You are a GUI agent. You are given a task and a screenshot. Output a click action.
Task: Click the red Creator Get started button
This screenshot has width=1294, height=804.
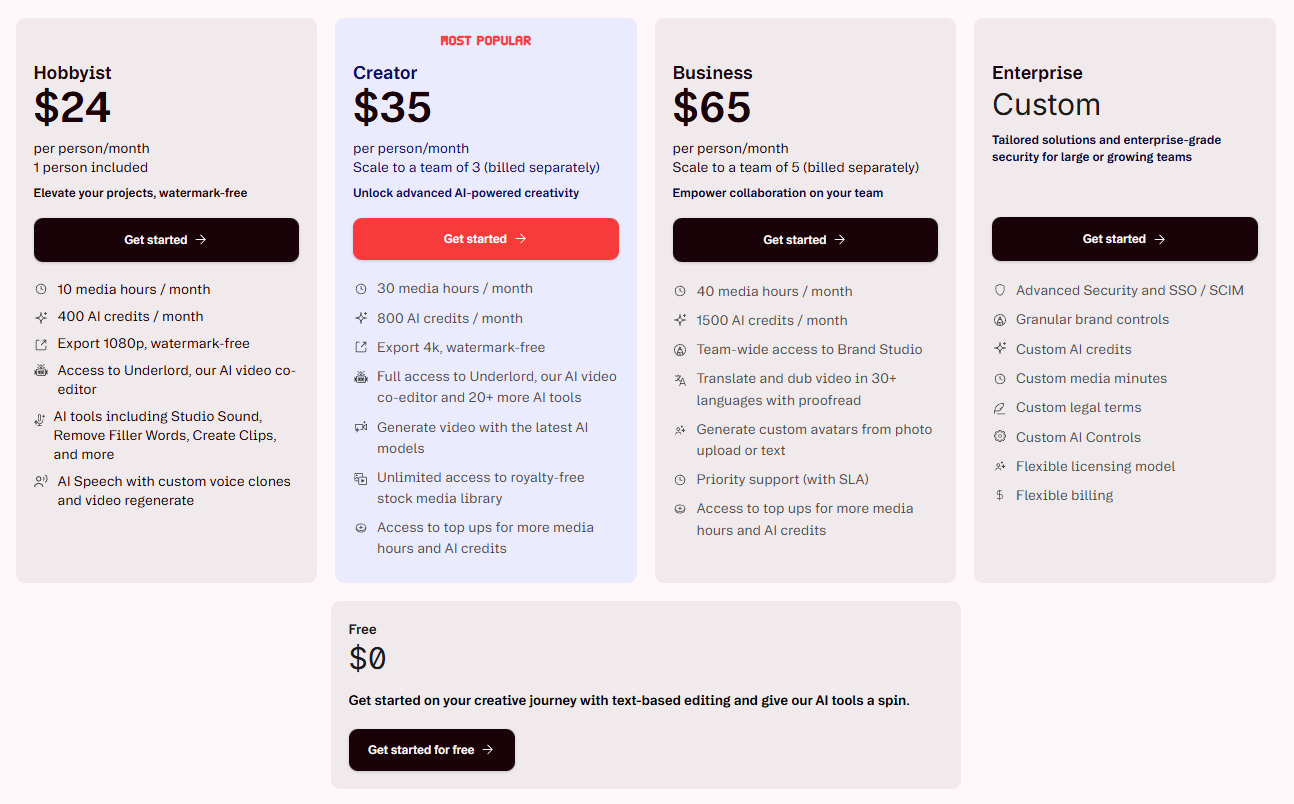(x=486, y=239)
